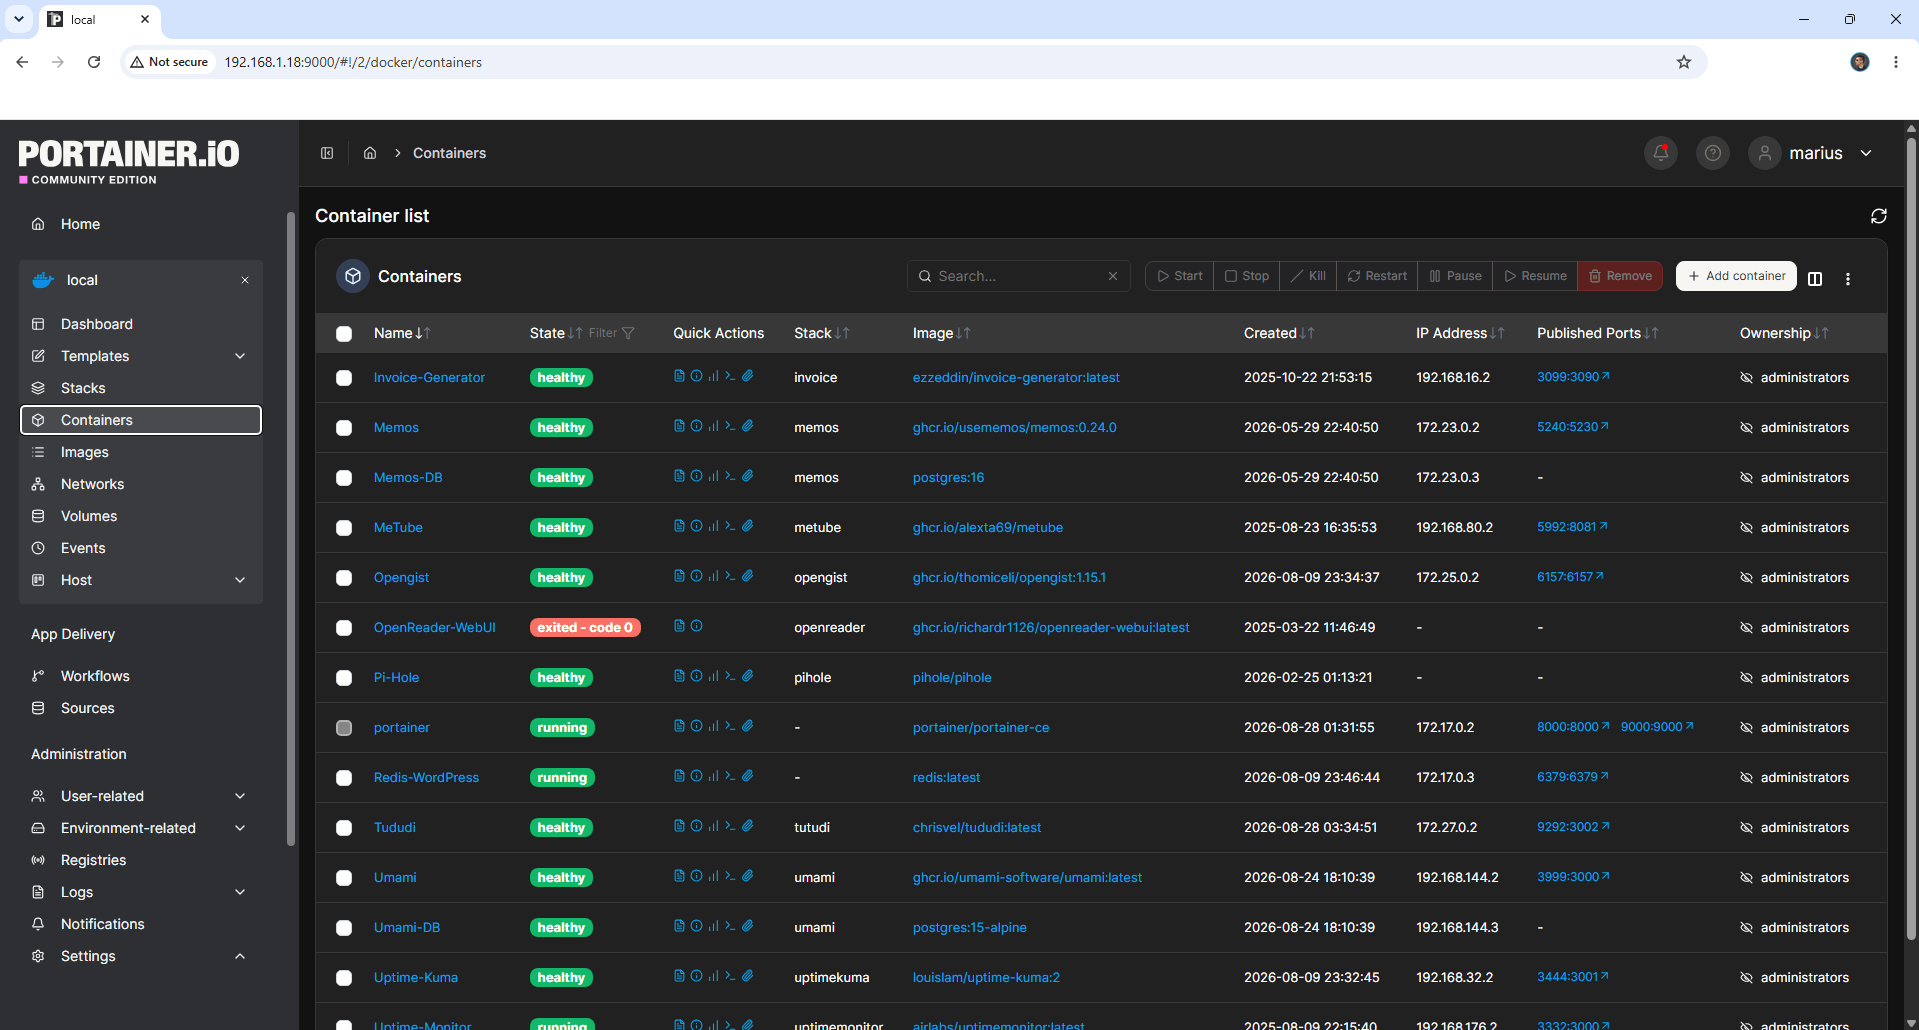
Task: Open the Dashboard sidebar item
Action: pos(97,324)
